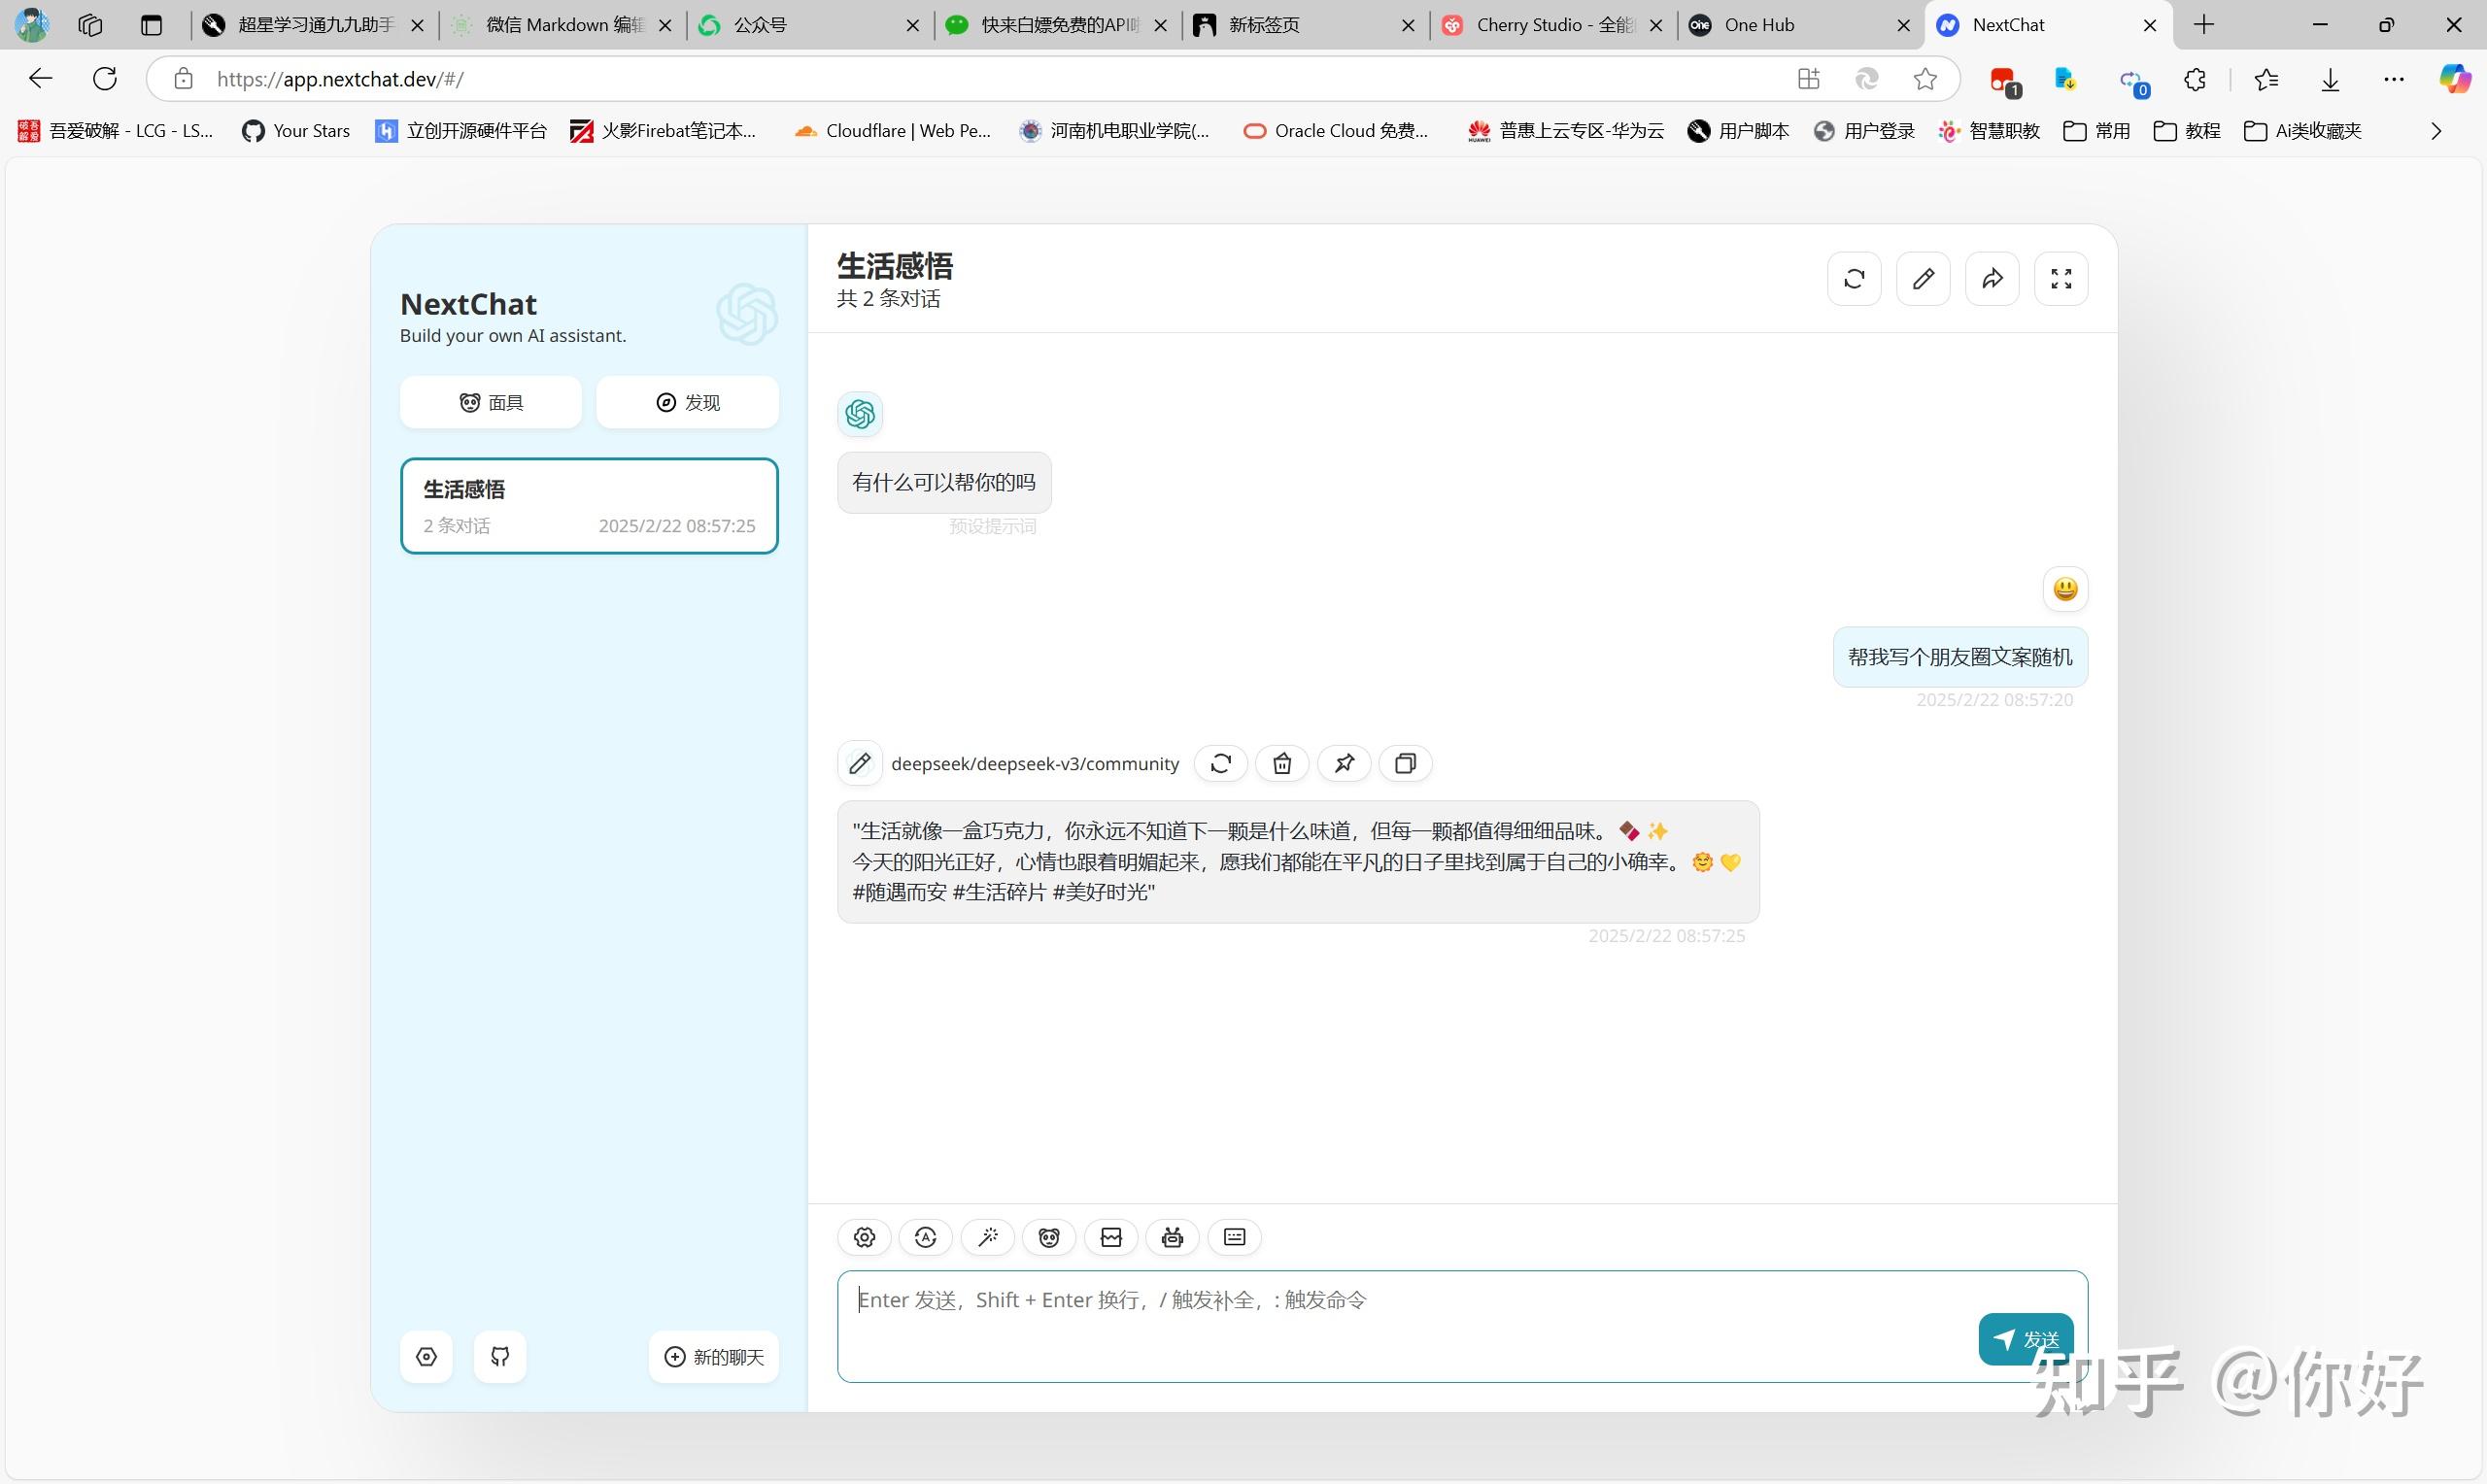Open the share chat arrow icon

pyautogui.click(x=1992, y=279)
